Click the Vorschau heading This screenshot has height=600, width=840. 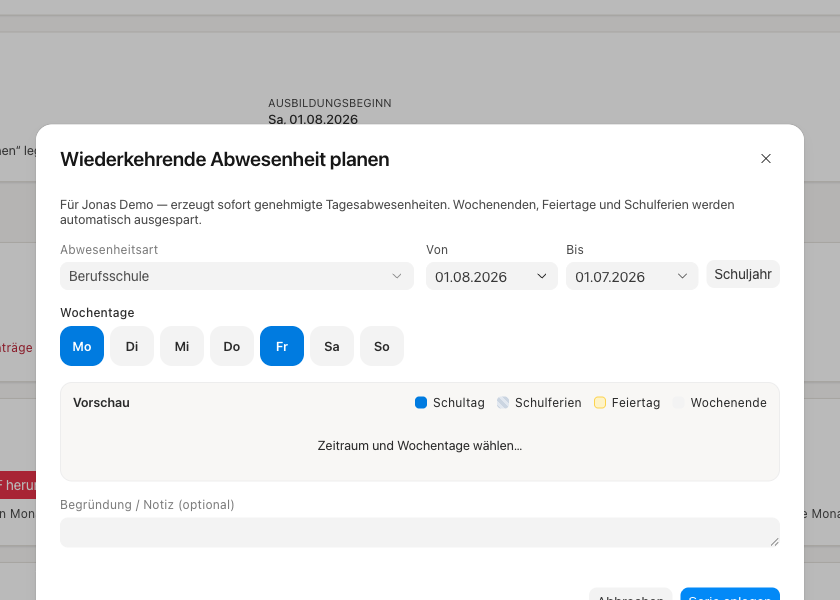(x=101, y=402)
